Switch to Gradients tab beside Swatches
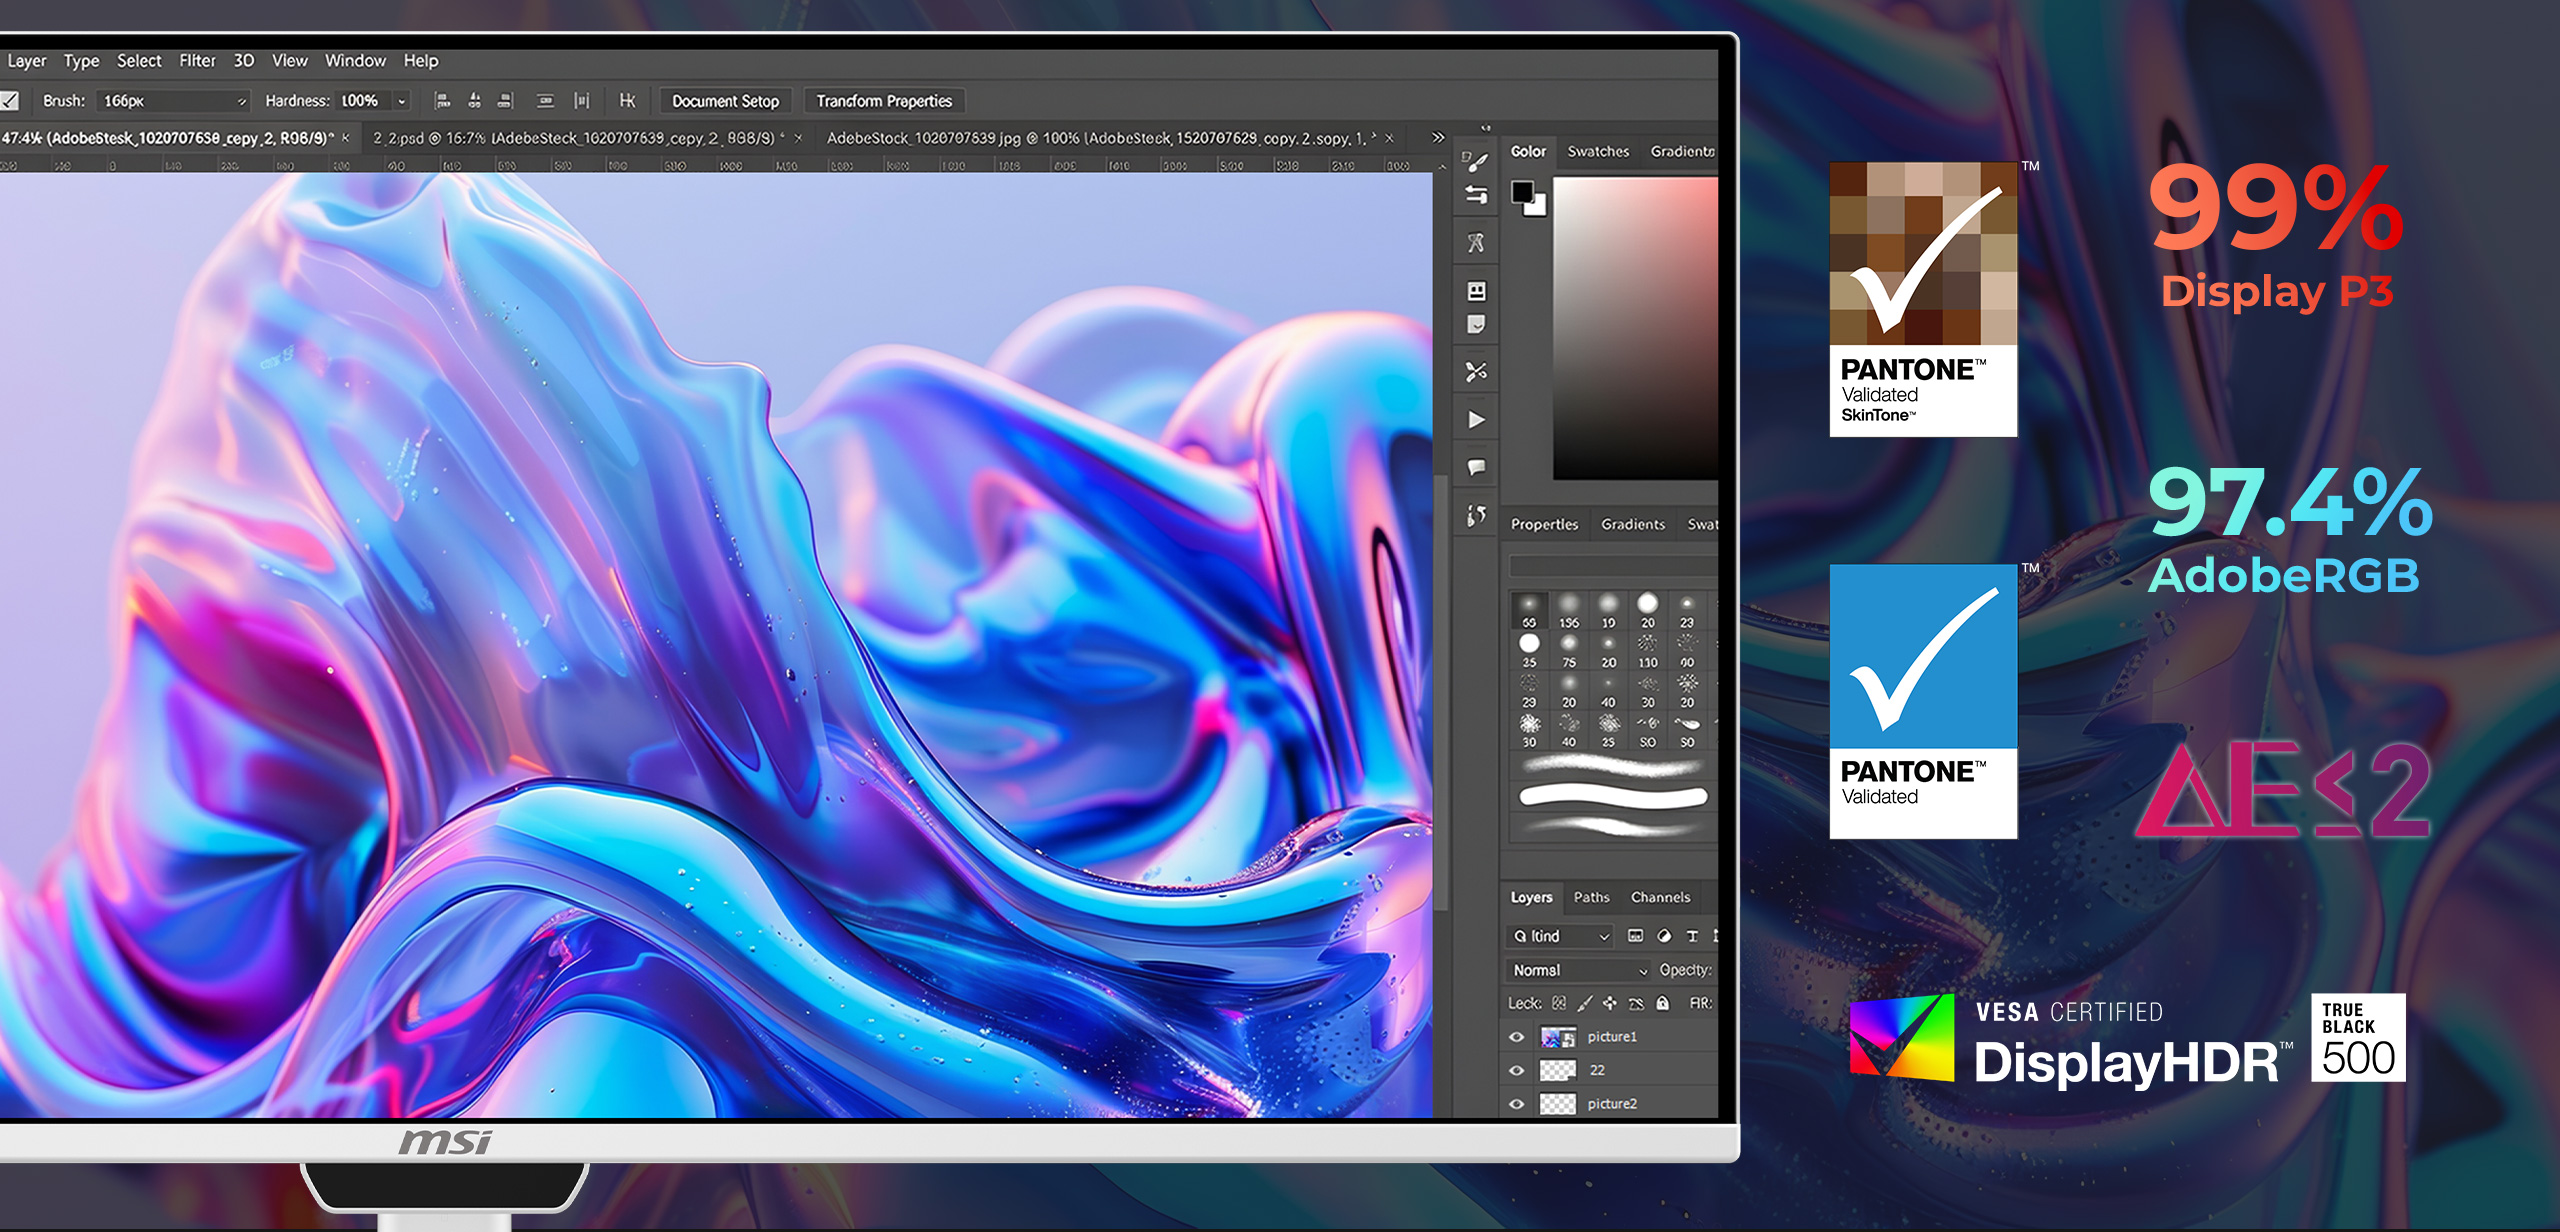The width and height of the screenshot is (2560, 1232). [1682, 151]
